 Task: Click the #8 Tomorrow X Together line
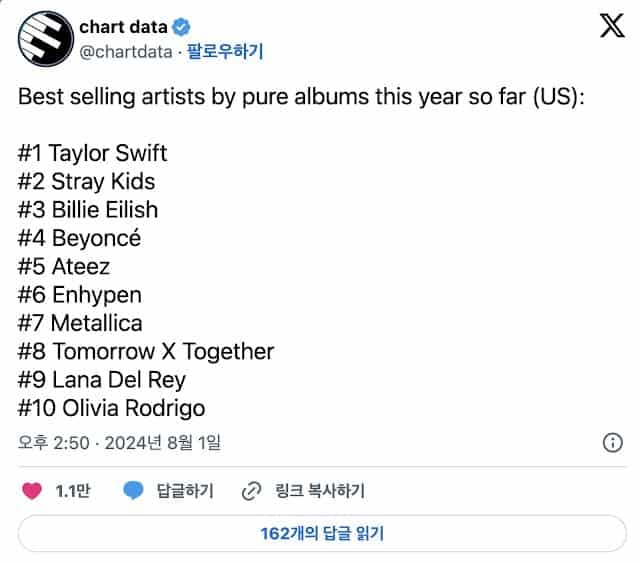pyautogui.click(x=146, y=351)
